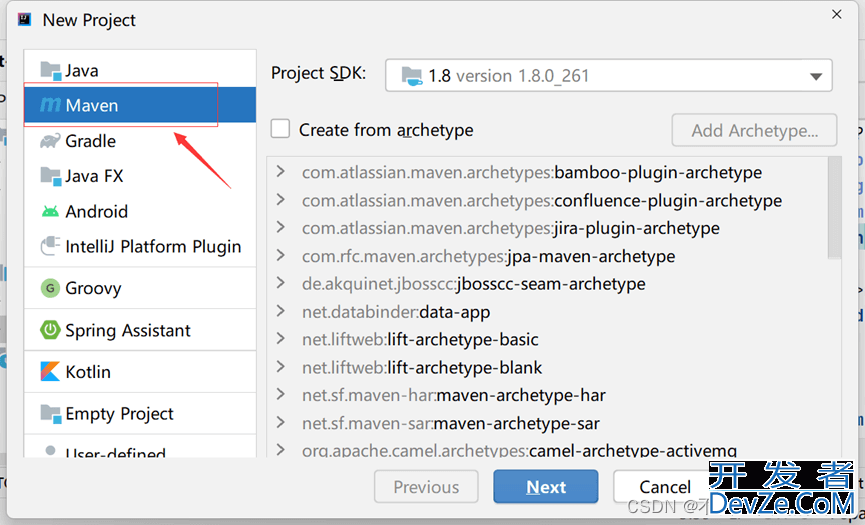Viewport: 865px width, 525px height.
Task: Click the IntelliJ logo in title bar
Action: pos(24,20)
